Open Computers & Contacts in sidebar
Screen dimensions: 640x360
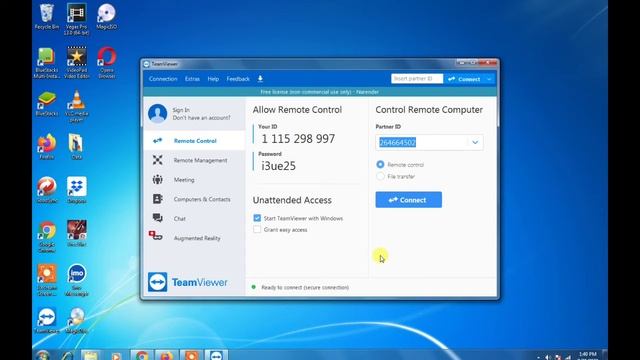[194, 199]
